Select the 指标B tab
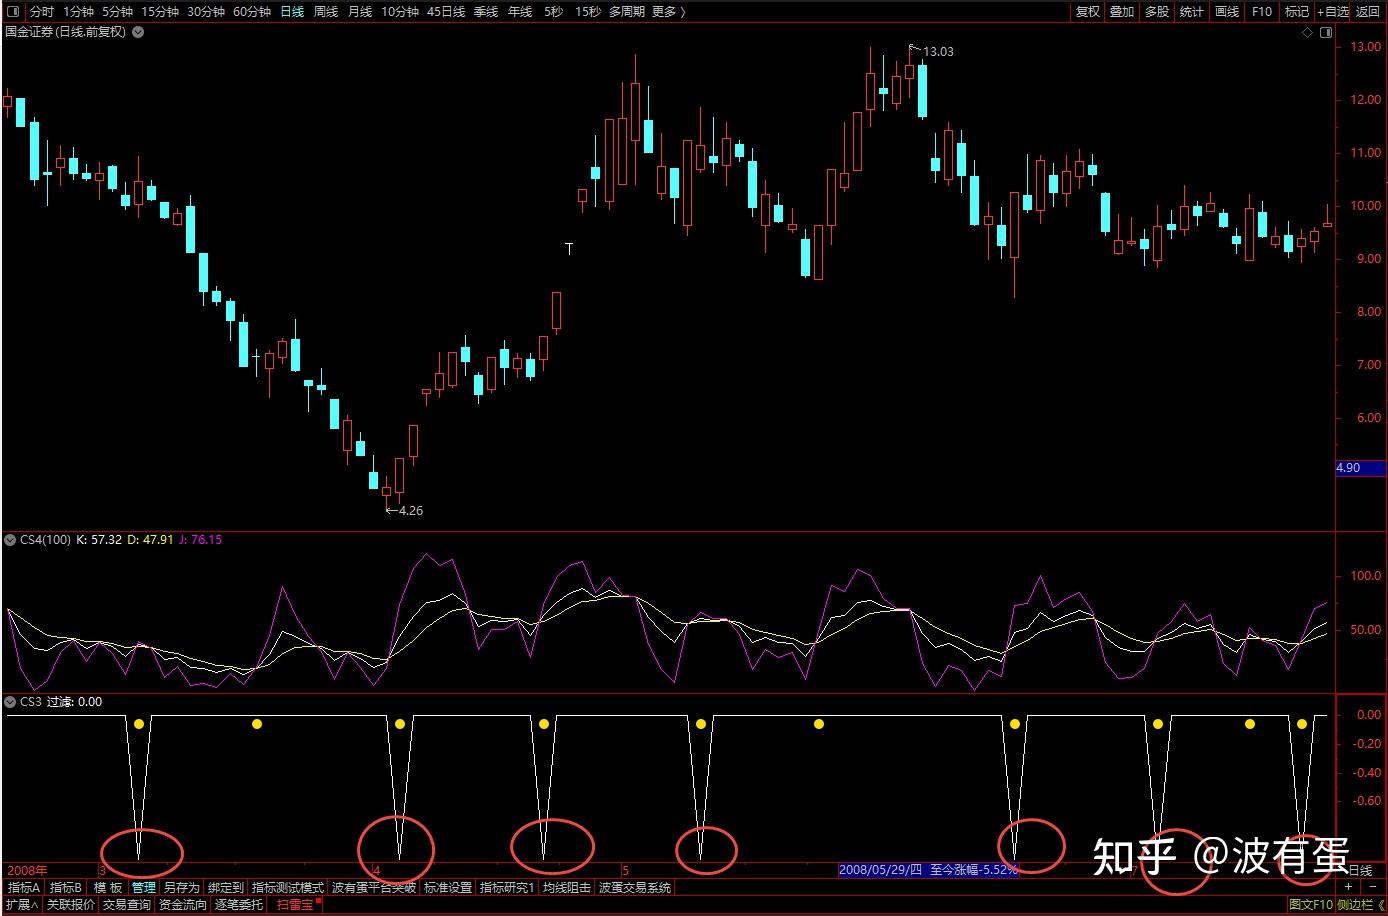 coord(66,888)
